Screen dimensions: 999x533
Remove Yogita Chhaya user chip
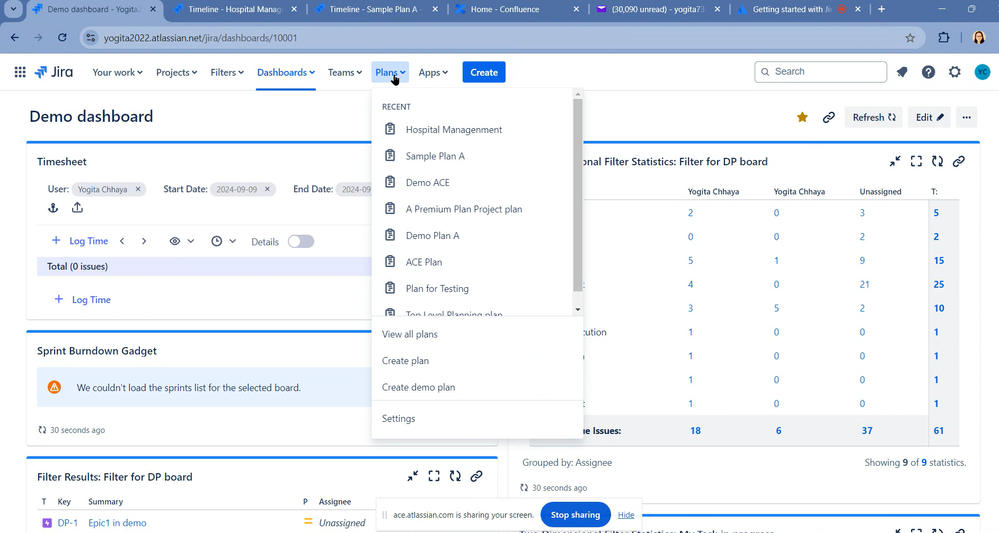tap(138, 189)
